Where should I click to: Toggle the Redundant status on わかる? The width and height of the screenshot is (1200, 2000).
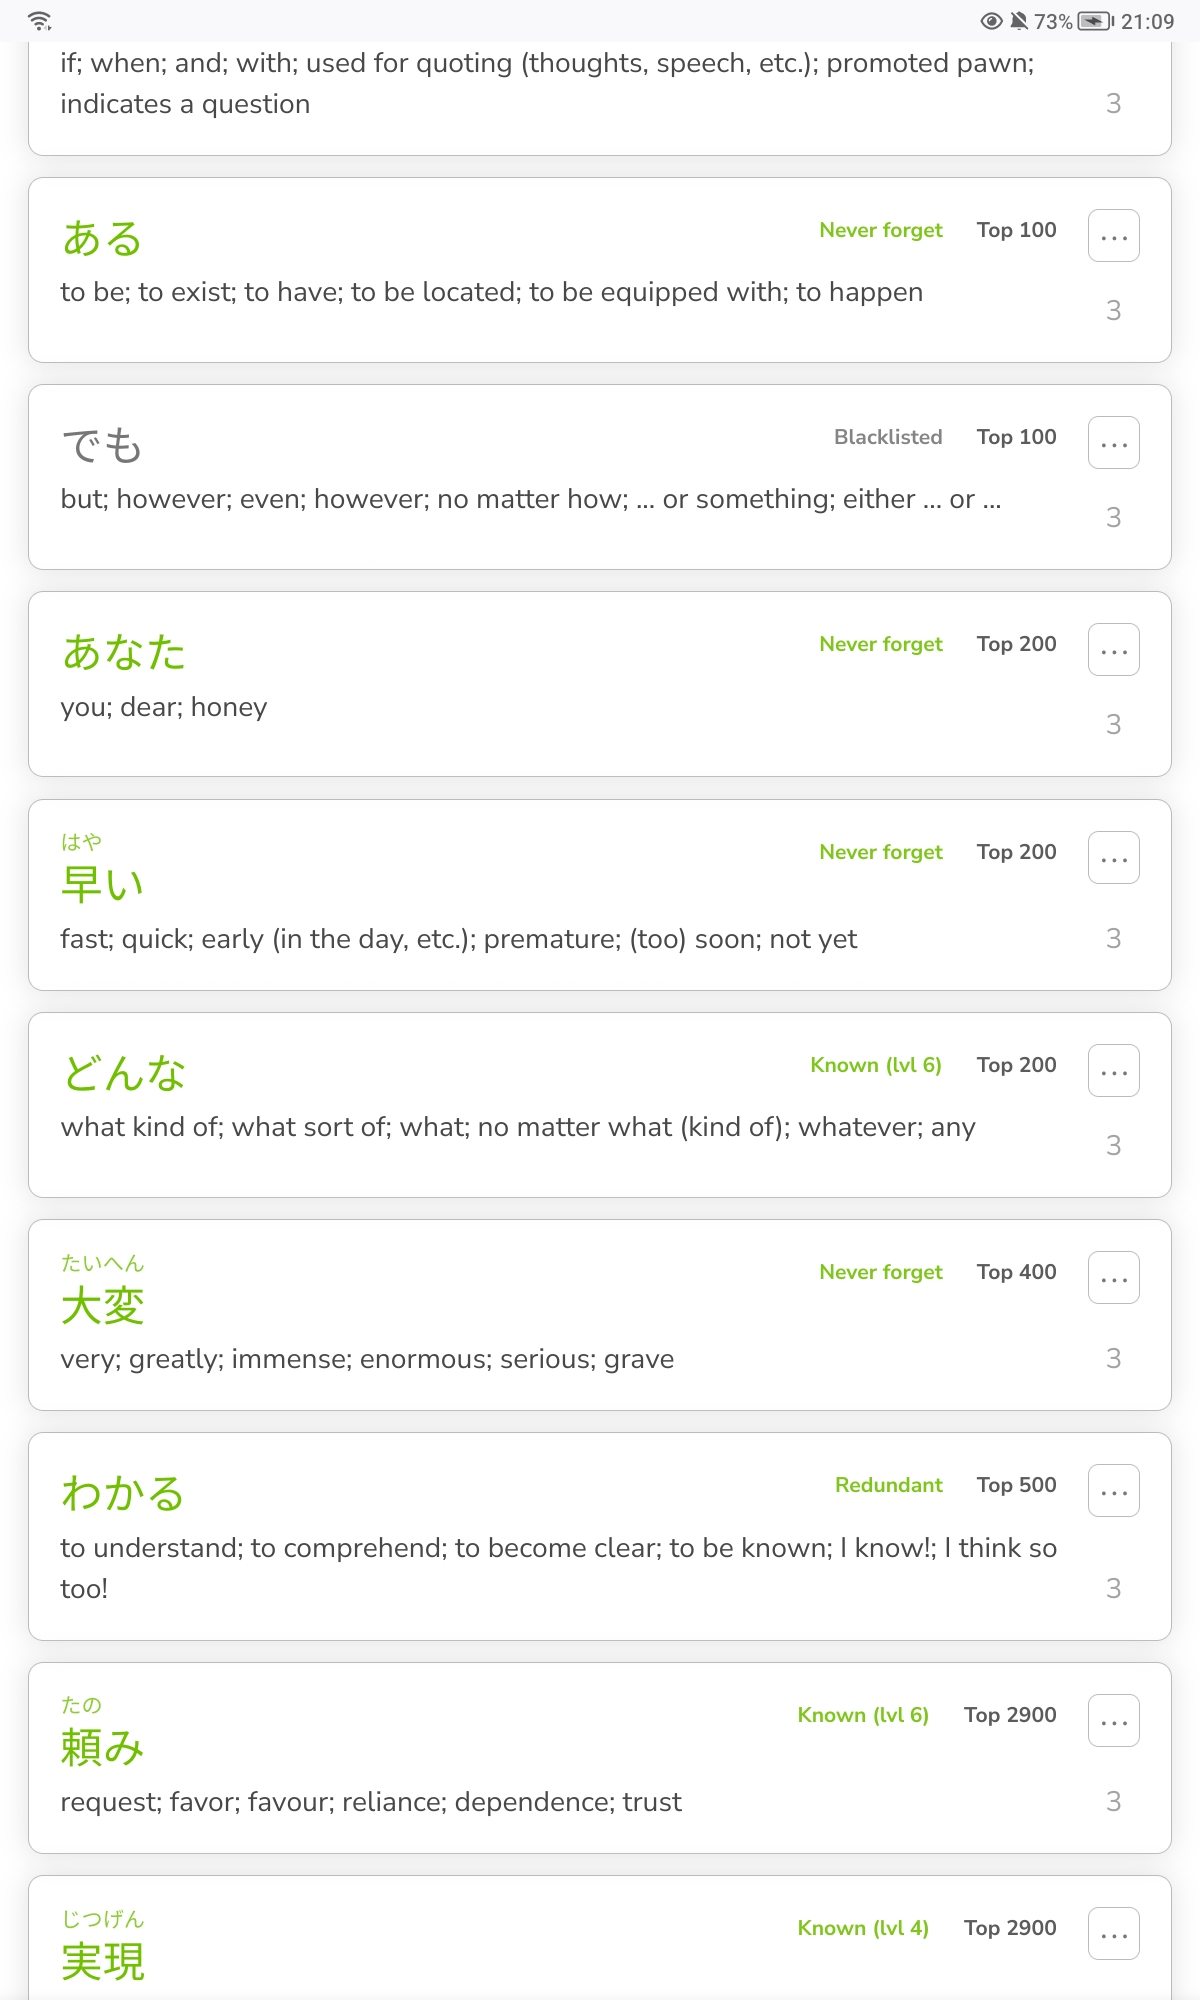[888, 1485]
